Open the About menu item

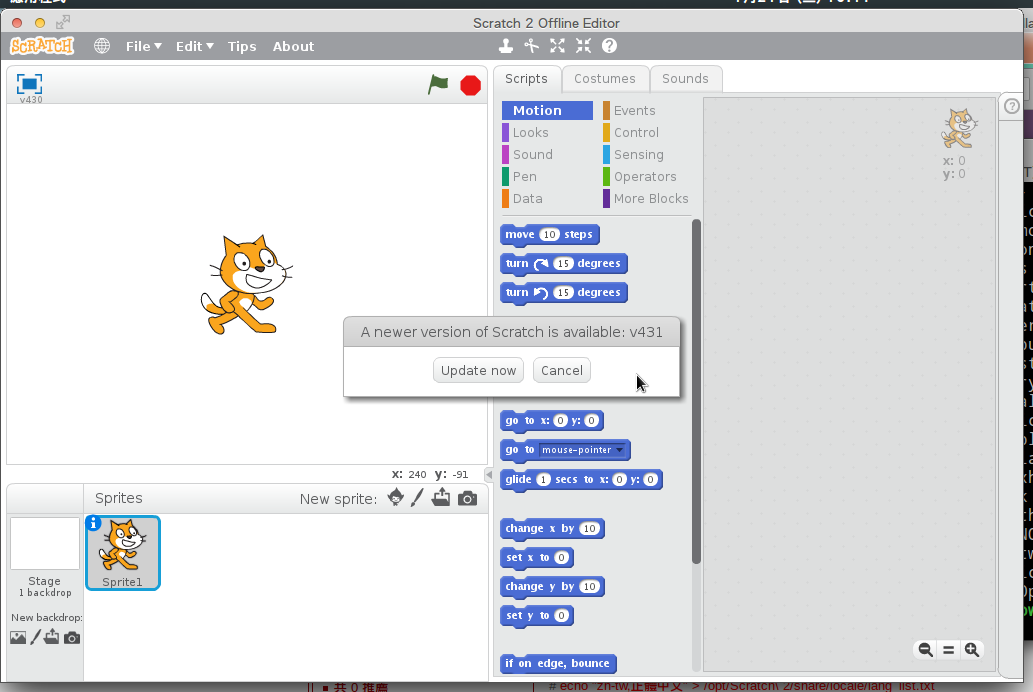[293, 46]
